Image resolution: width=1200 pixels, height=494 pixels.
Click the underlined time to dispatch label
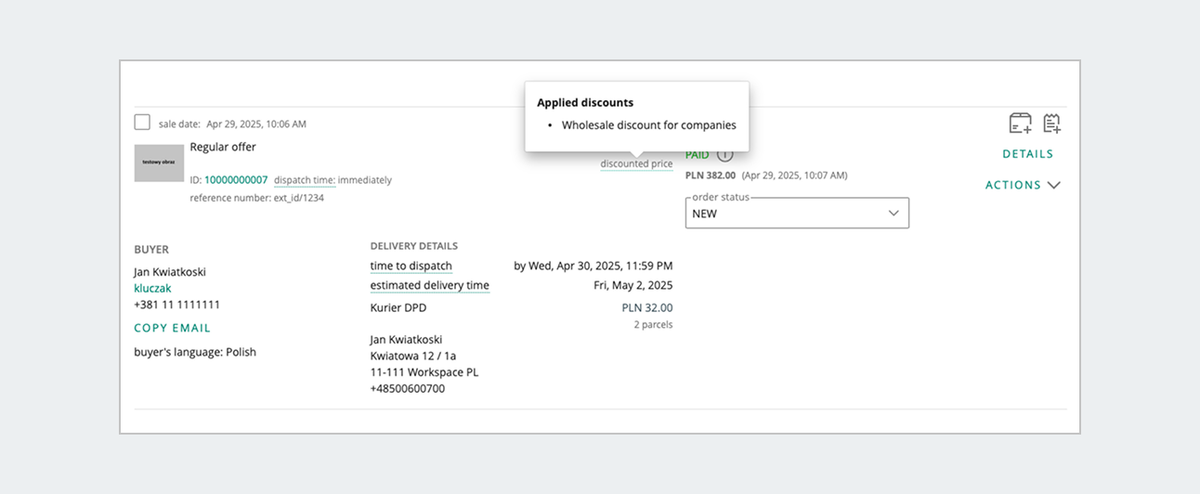click(411, 266)
